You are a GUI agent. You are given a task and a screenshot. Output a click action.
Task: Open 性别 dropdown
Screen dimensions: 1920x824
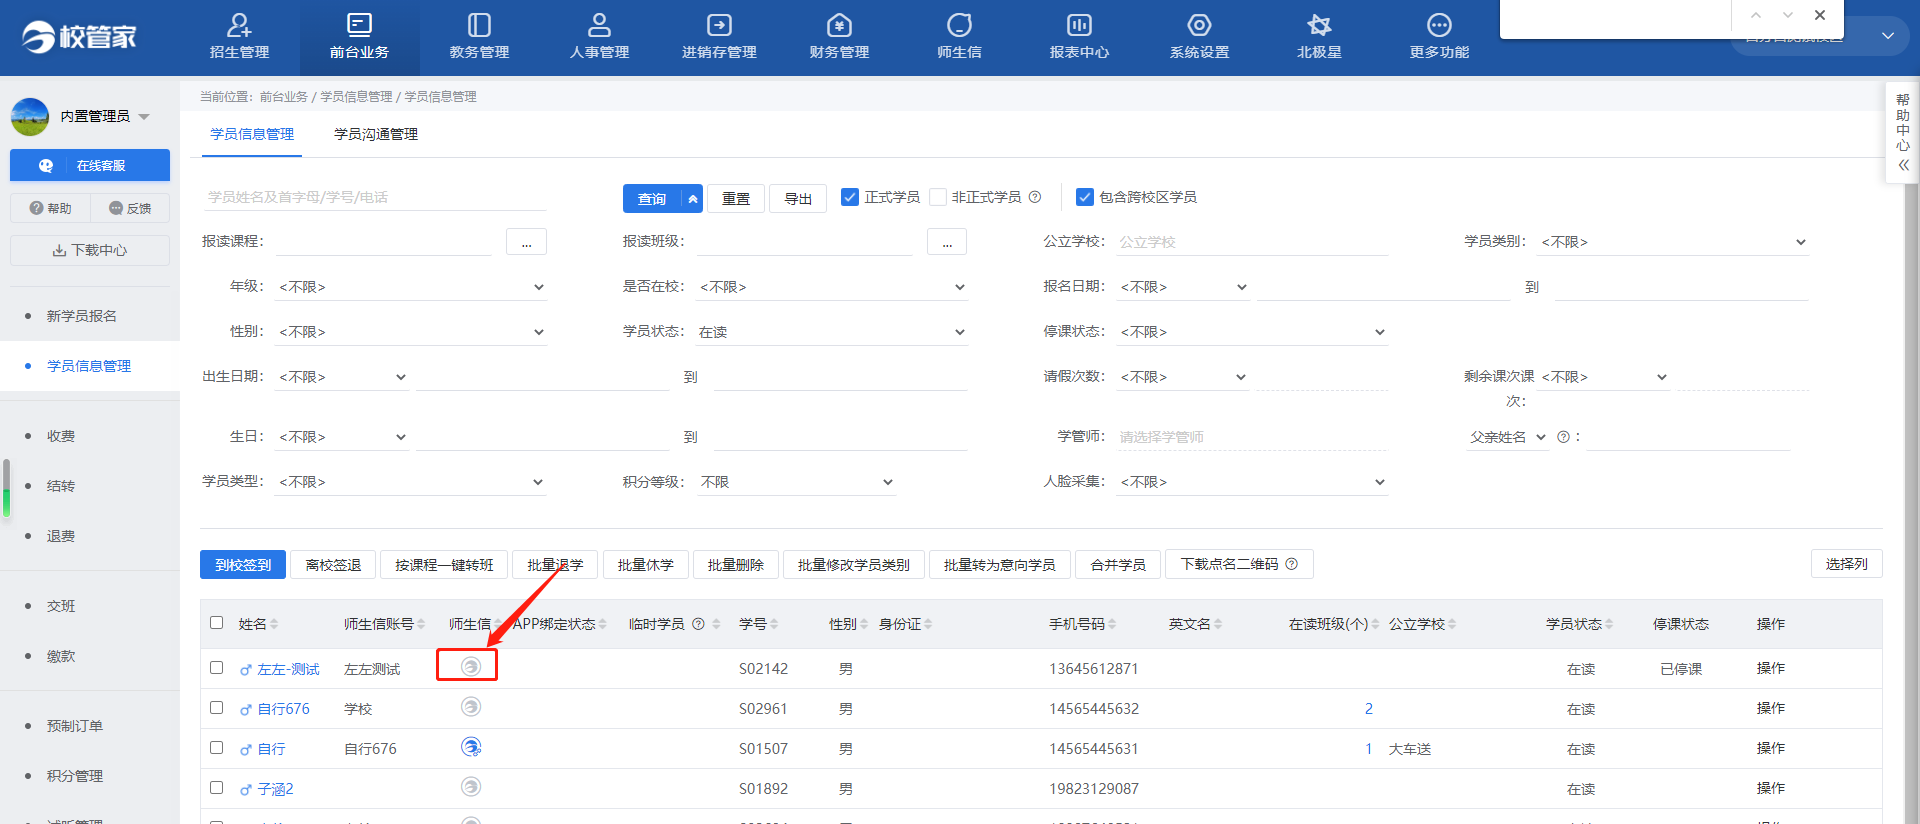click(x=411, y=332)
